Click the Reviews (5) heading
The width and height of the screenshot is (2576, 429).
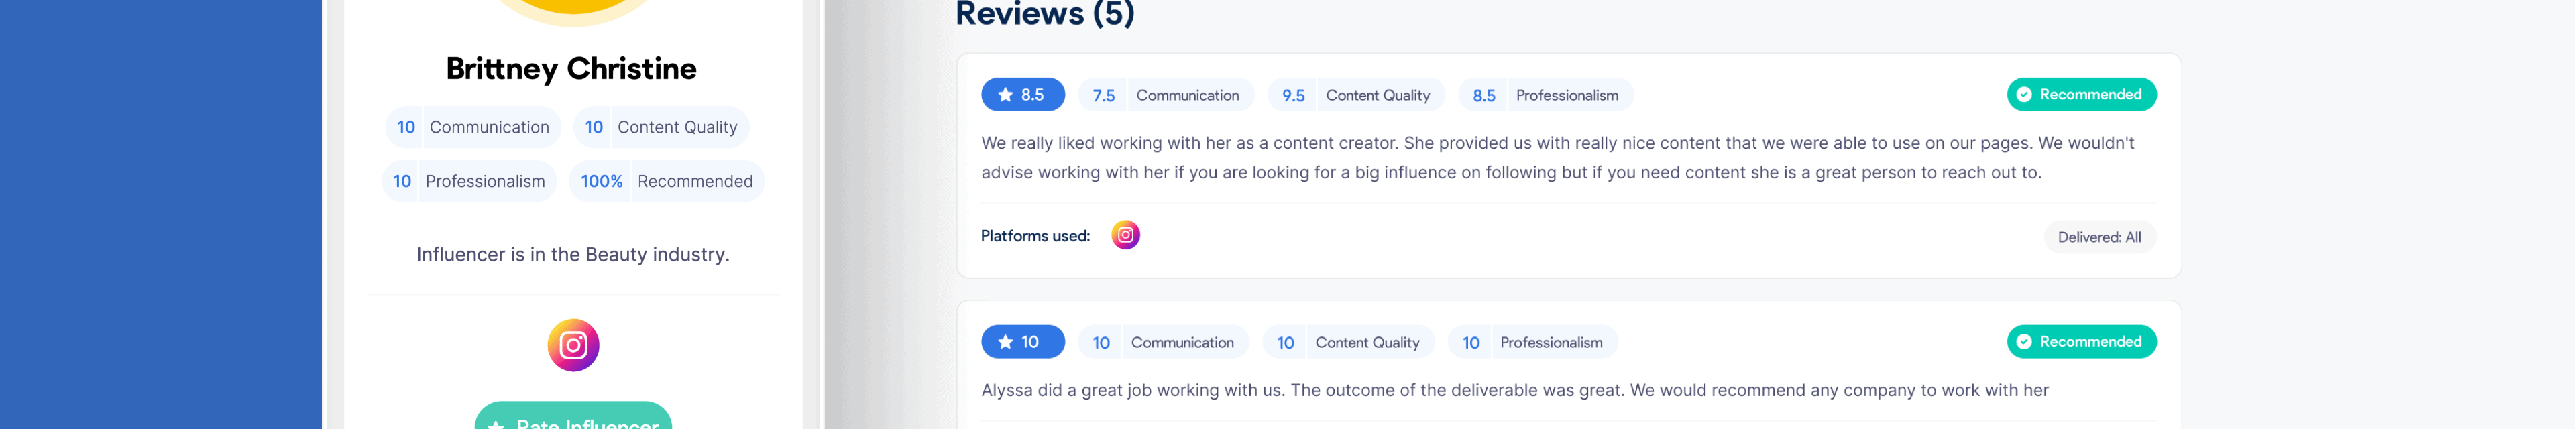[1045, 14]
